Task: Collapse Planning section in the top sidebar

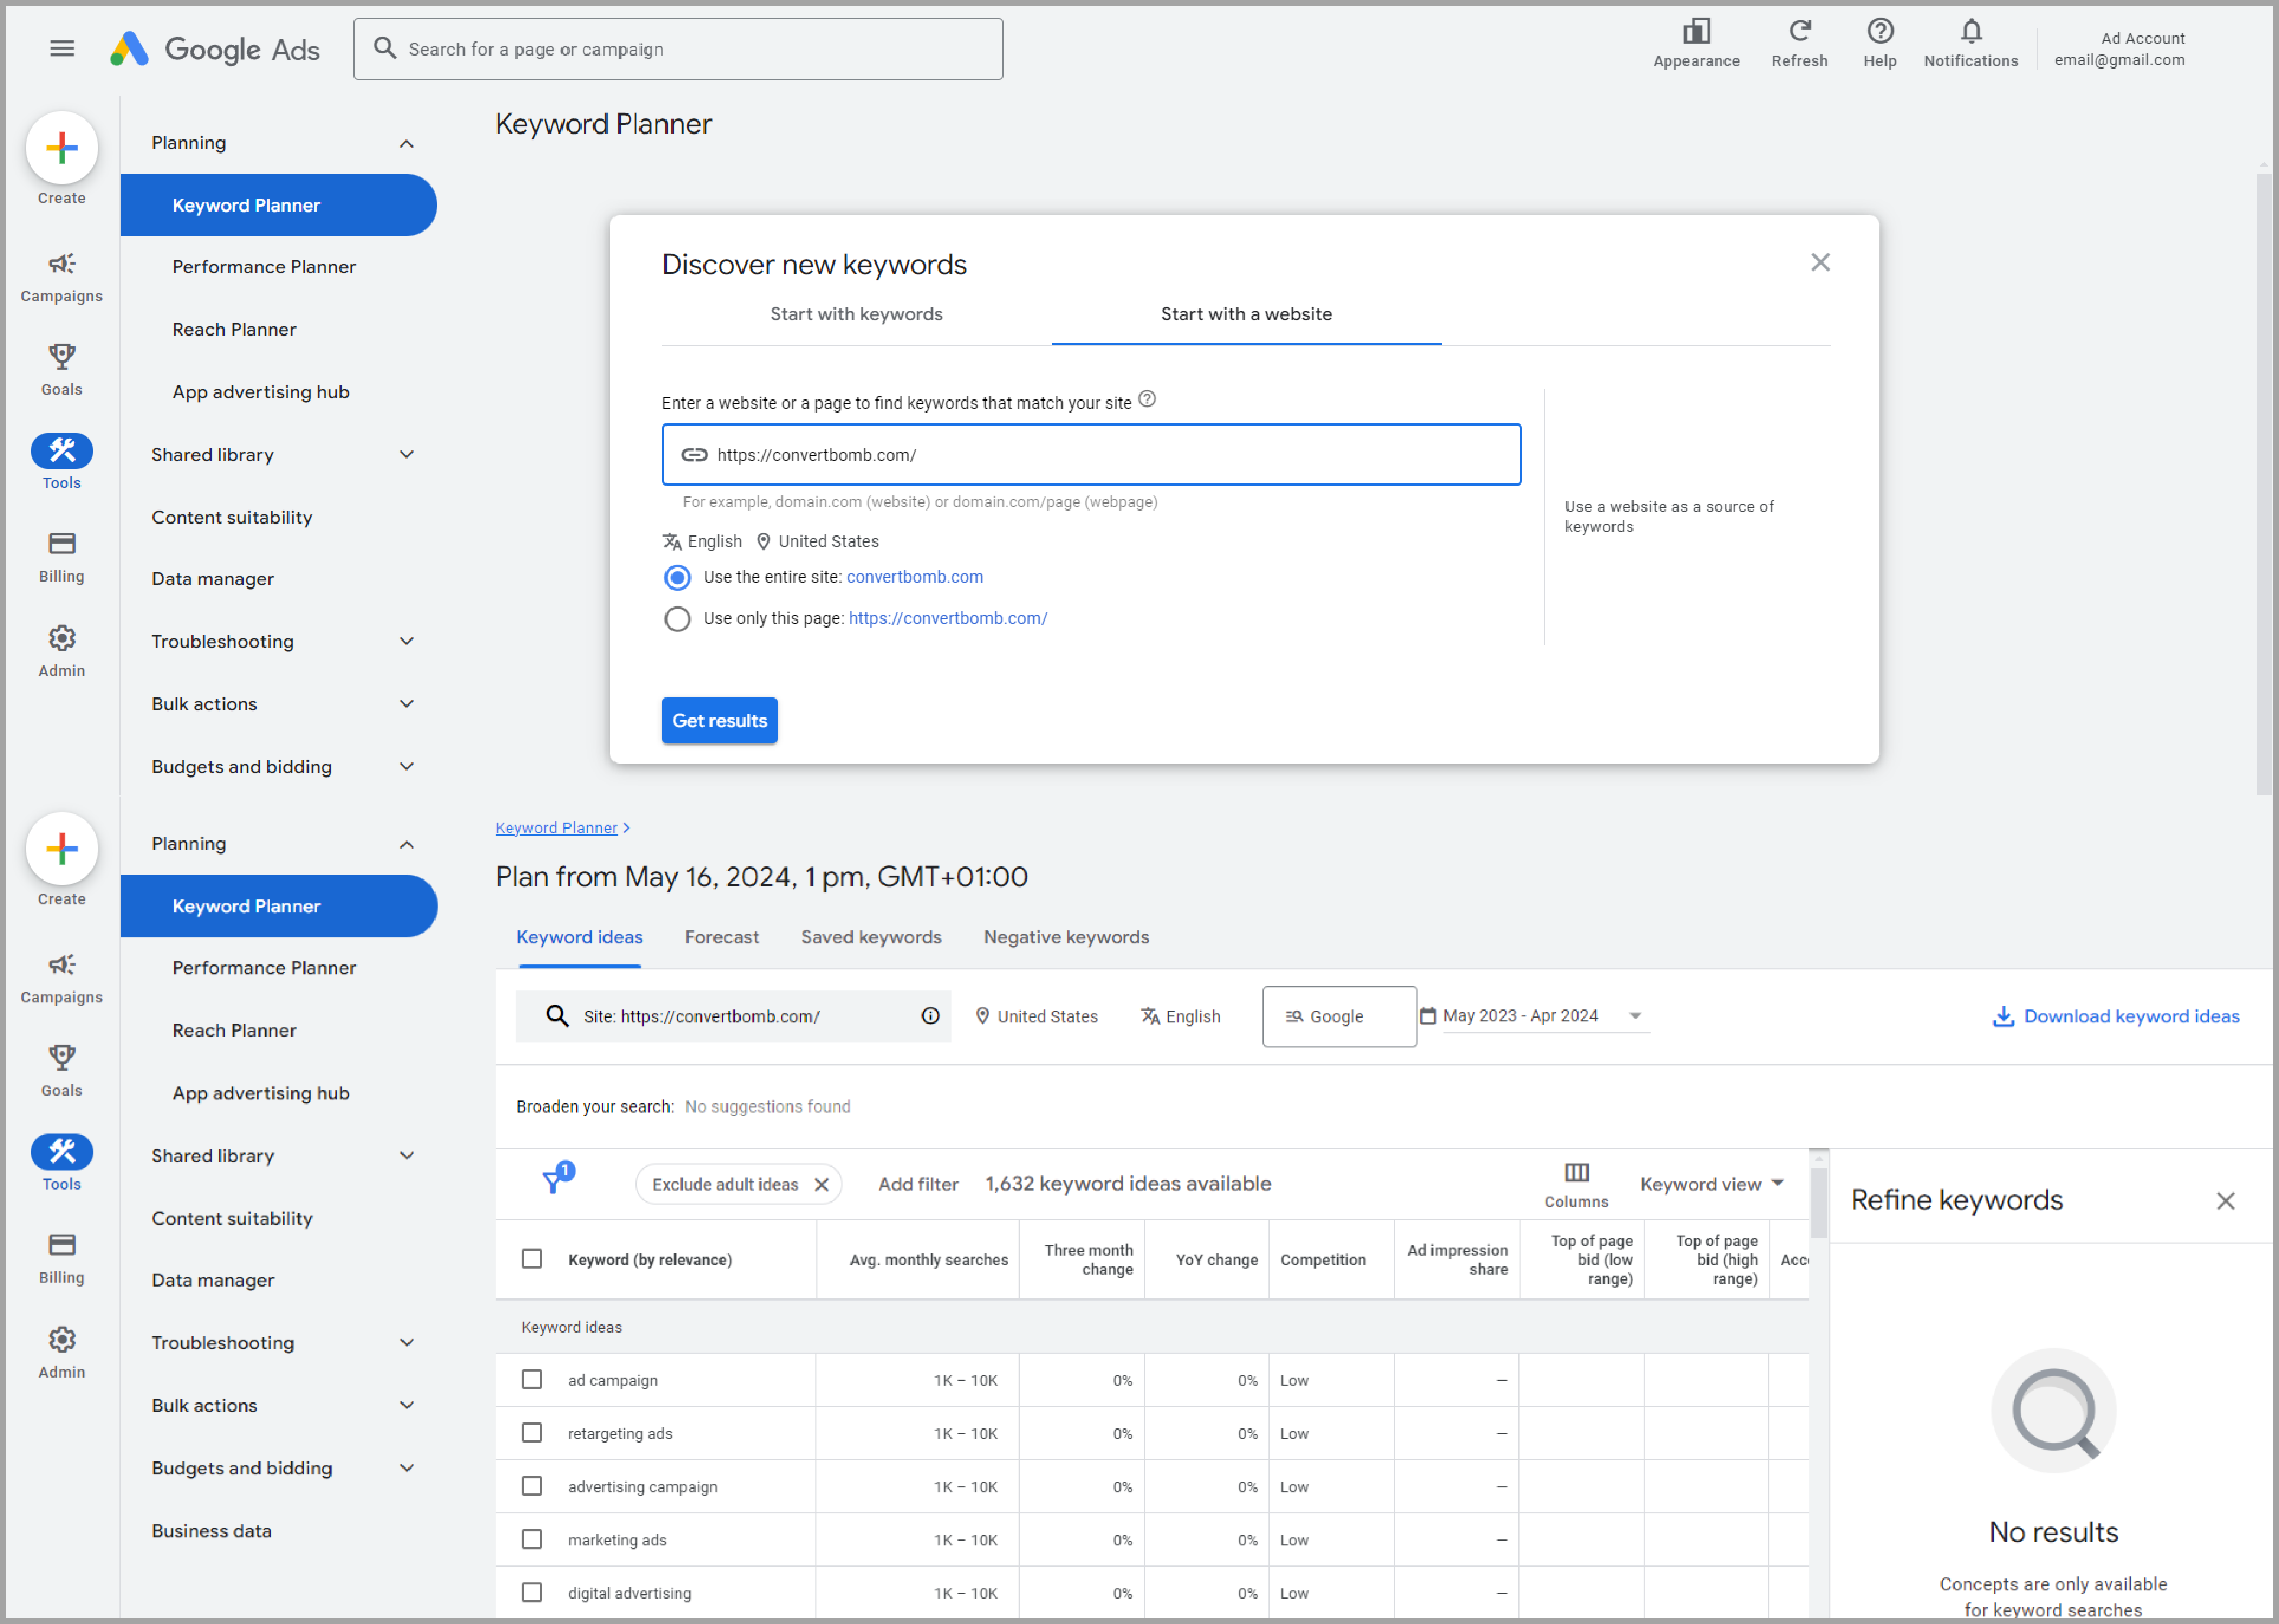Action: [406, 144]
